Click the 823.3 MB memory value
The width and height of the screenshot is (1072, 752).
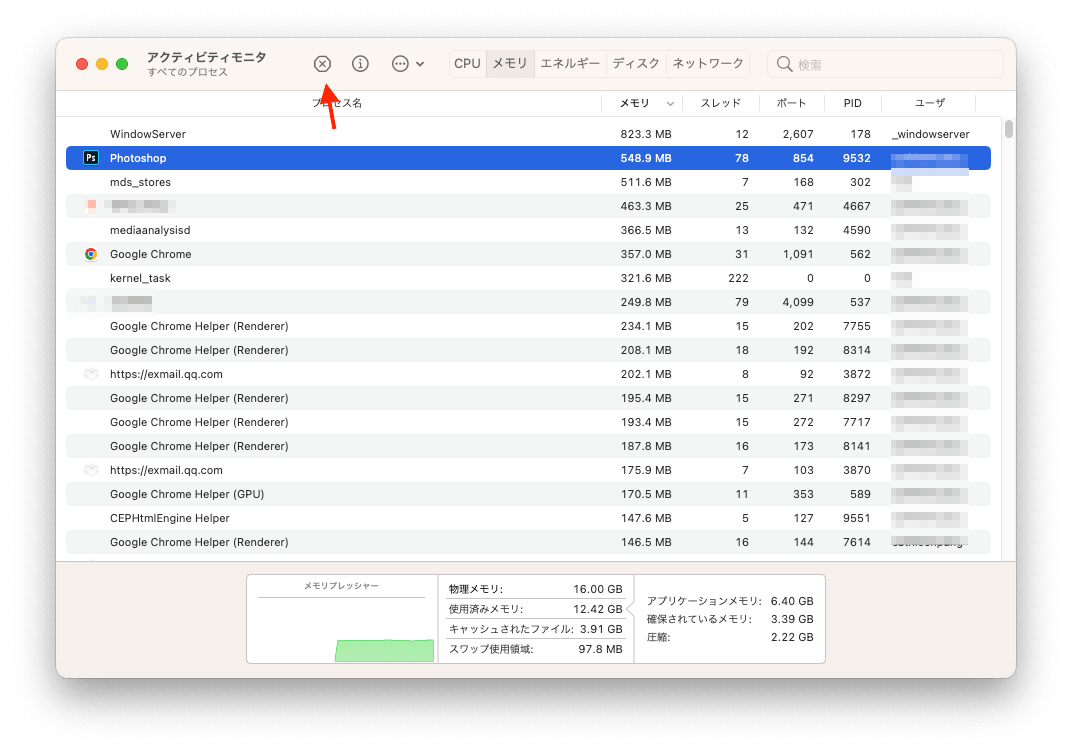pos(646,134)
